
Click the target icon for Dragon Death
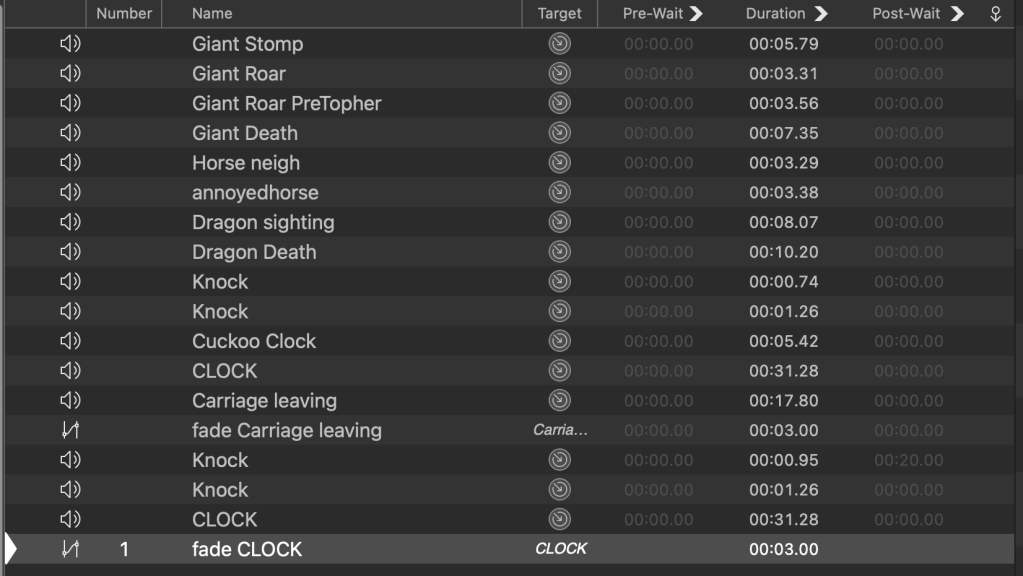coord(559,252)
